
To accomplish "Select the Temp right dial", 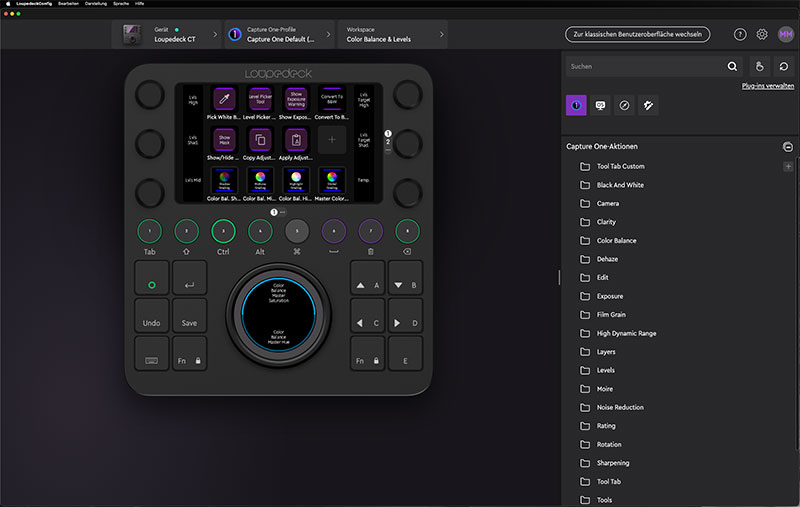I will [408, 193].
